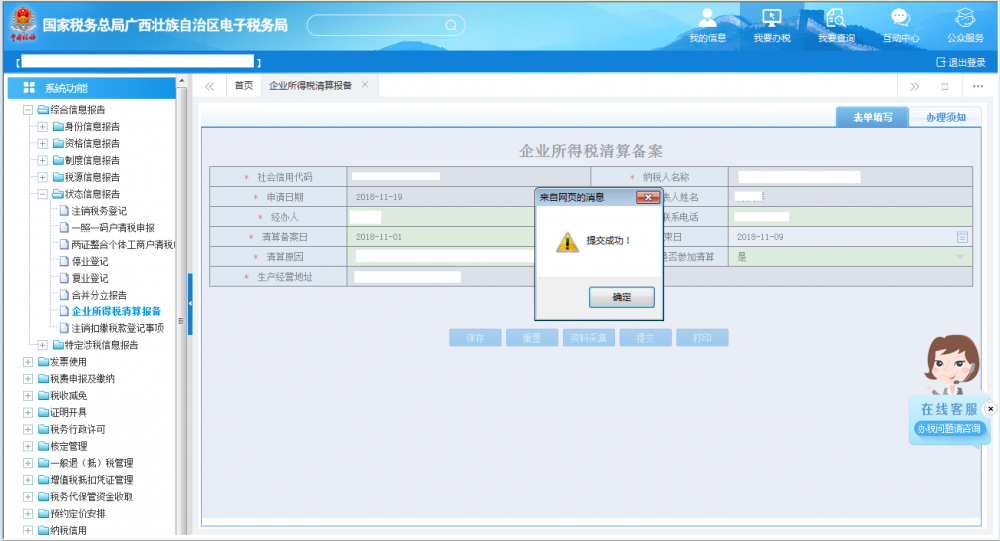Click the 提交 submit button
This screenshot has height=541, width=1000.
[645, 338]
